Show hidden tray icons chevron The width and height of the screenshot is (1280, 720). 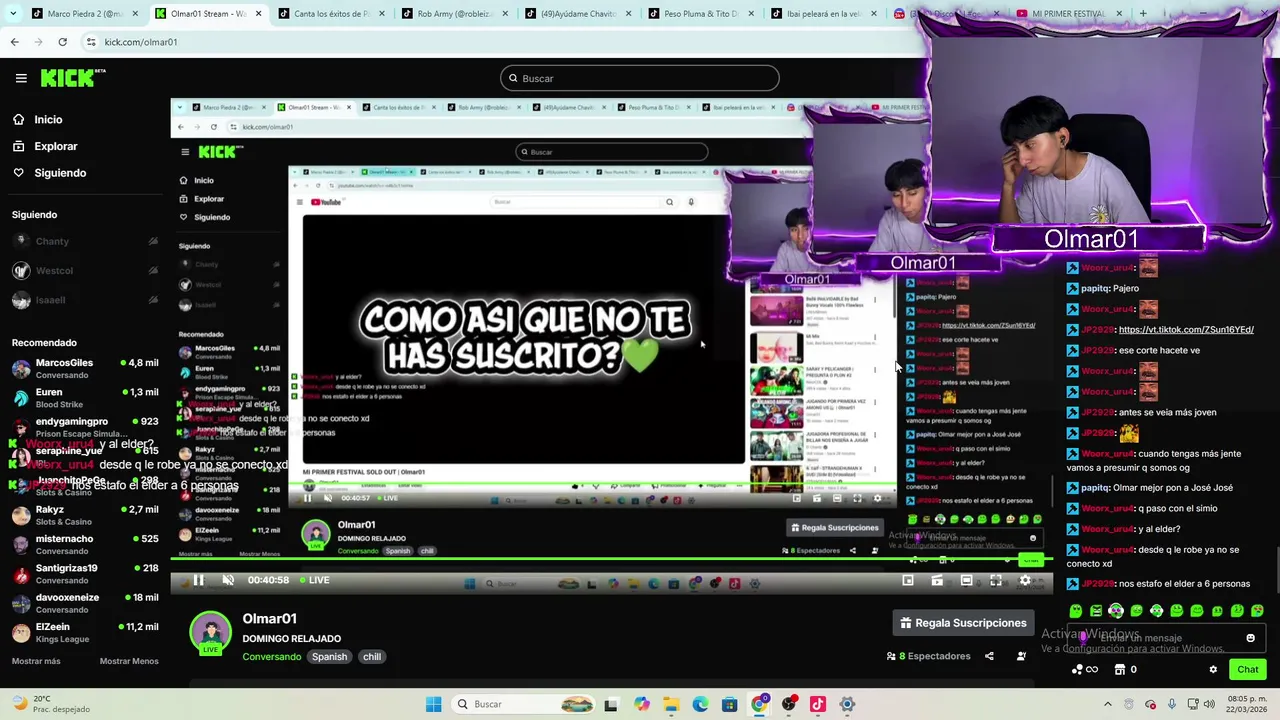(x=1107, y=704)
